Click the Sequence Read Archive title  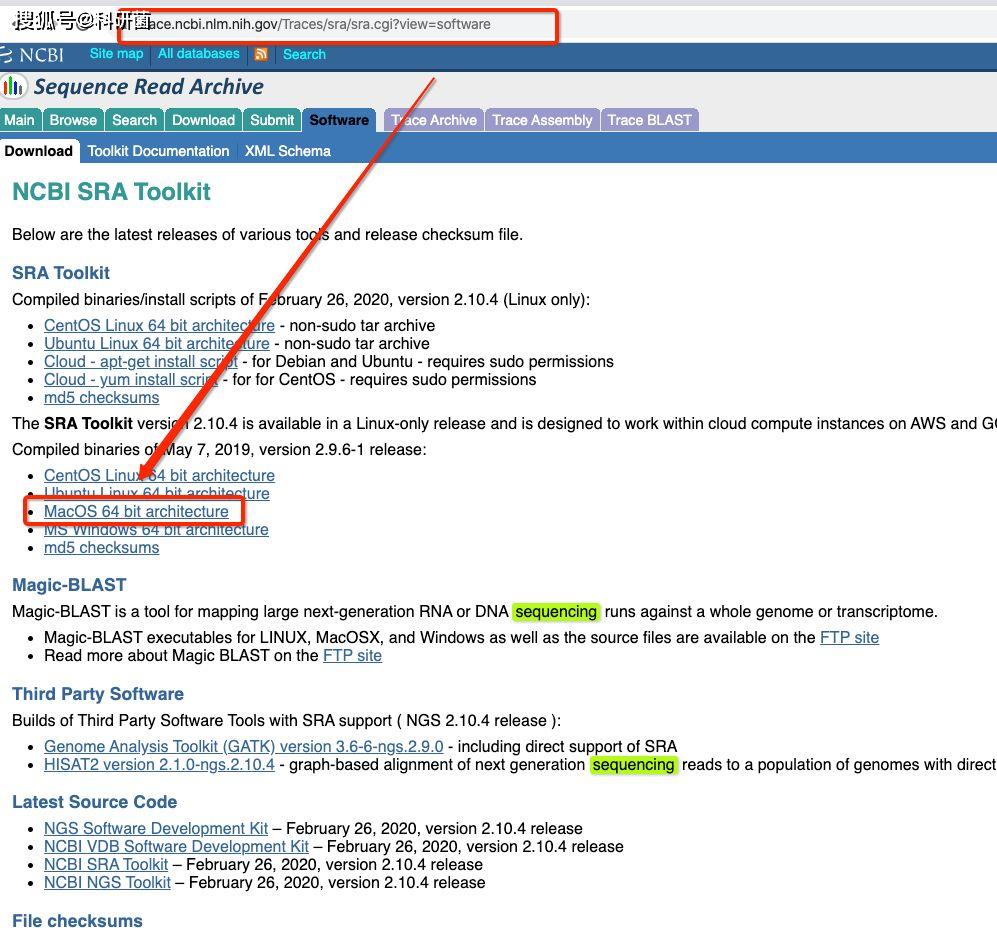(149, 86)
